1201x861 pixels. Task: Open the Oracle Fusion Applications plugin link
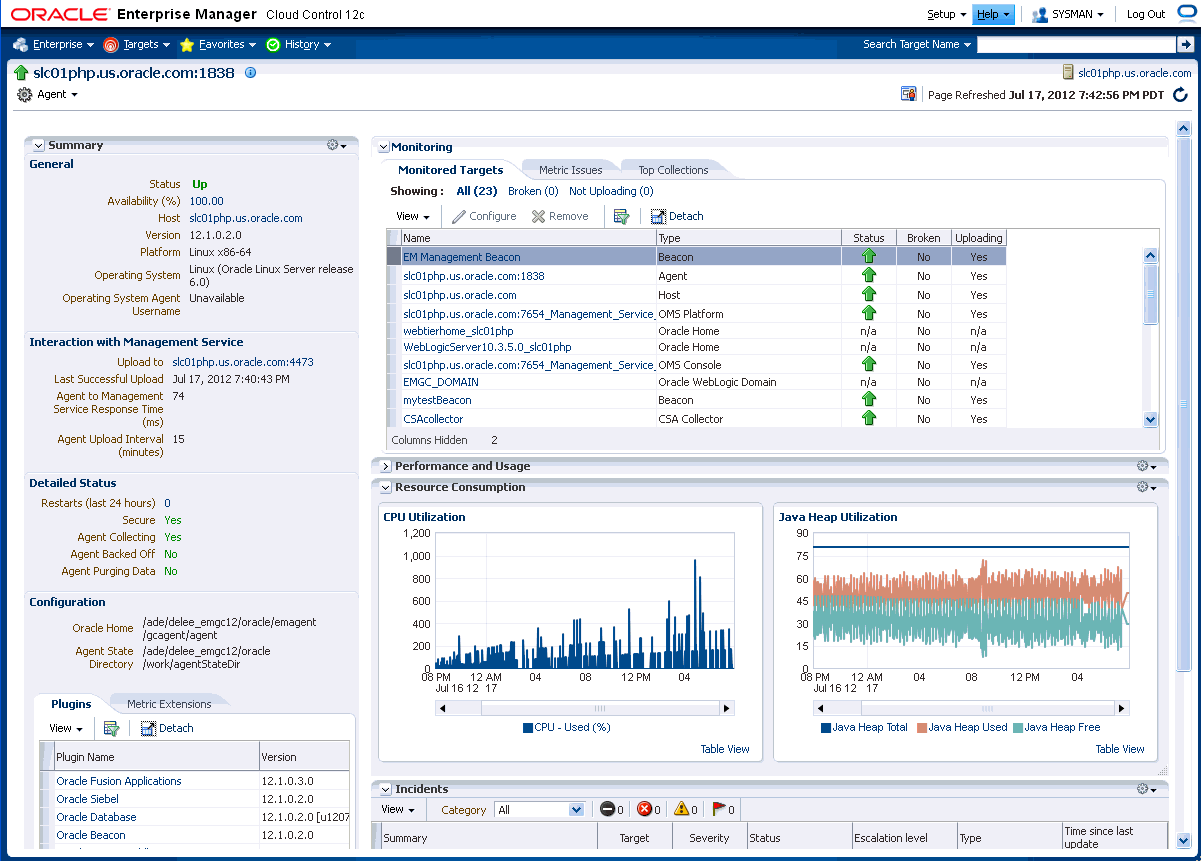119,781
